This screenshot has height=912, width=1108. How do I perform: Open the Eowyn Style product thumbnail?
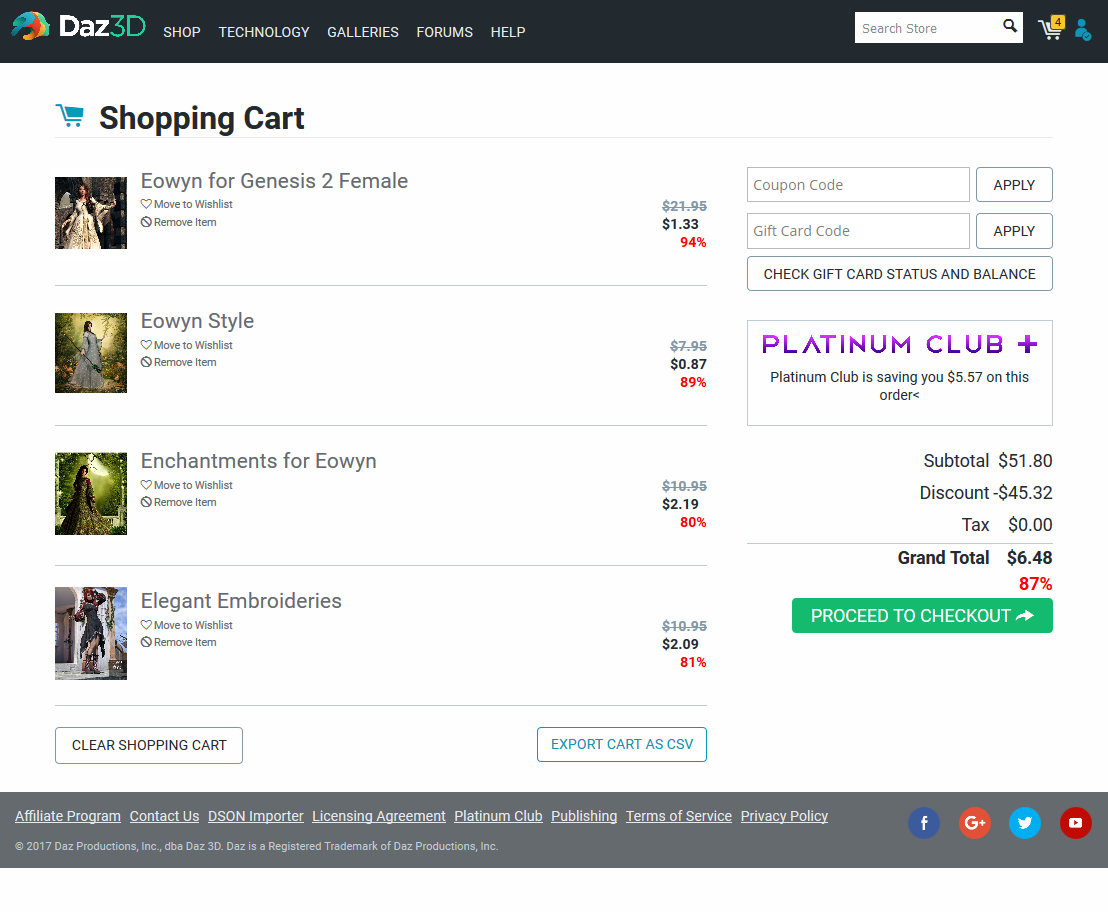pos(90,353)
